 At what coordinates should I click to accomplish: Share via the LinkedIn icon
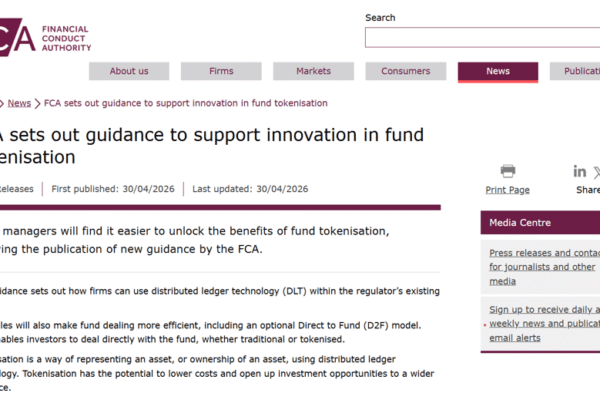[579, 171]
